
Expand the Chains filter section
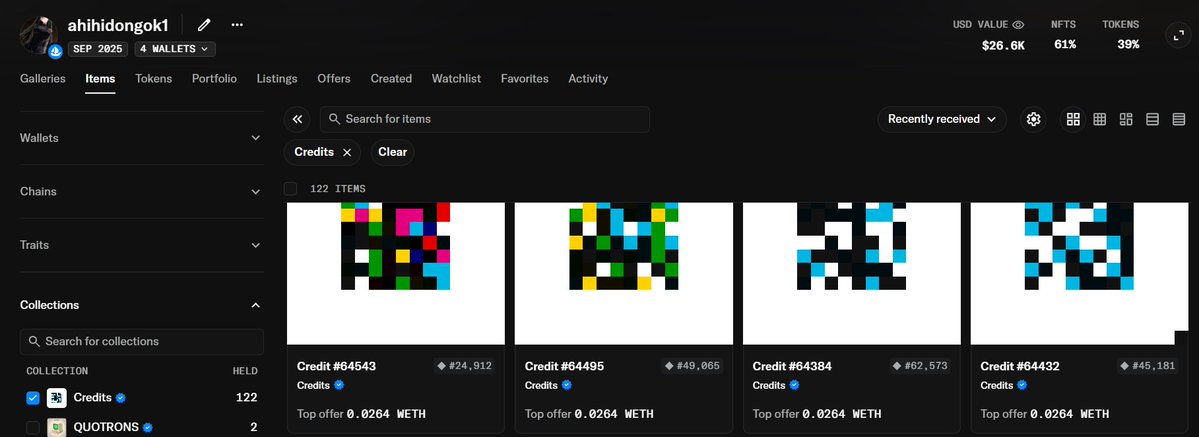pyautogui.click(x=141, y=191)
